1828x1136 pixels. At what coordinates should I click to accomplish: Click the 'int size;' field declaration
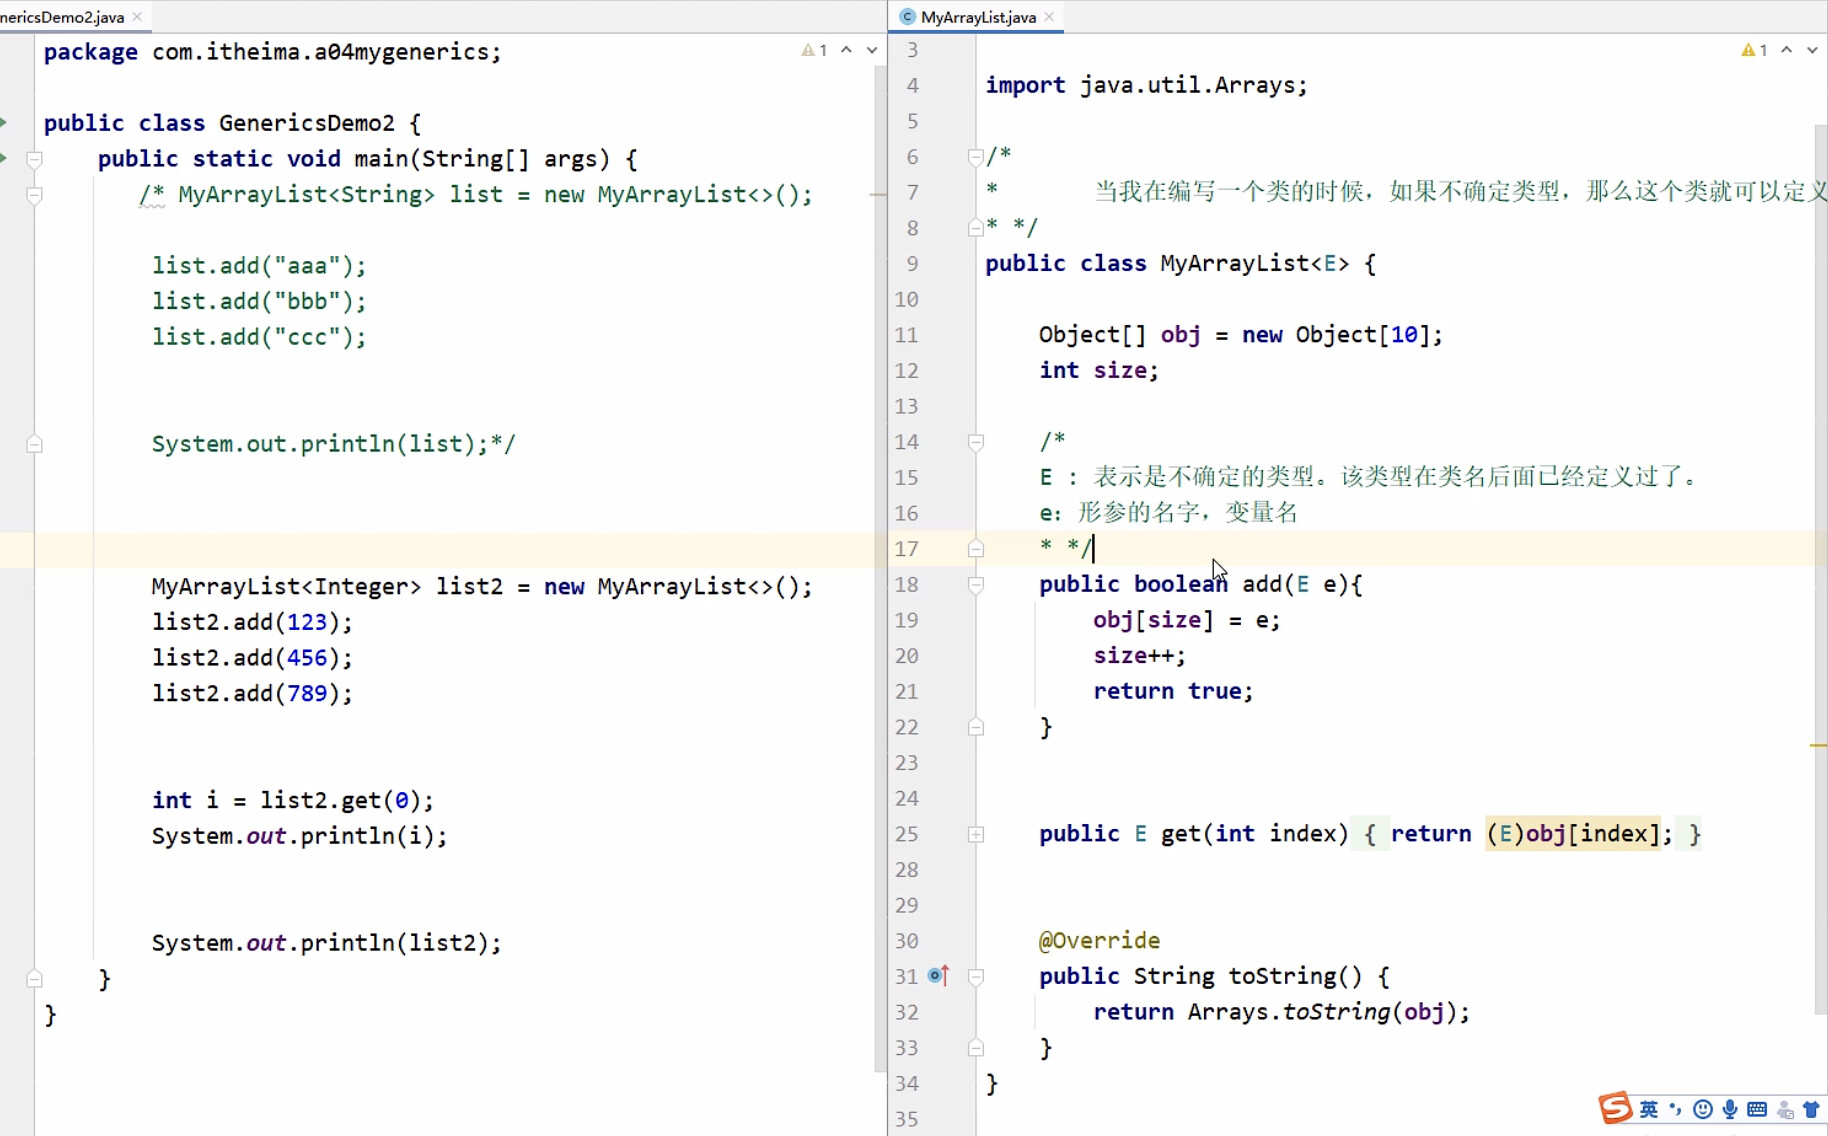[x=1098, y=370]
